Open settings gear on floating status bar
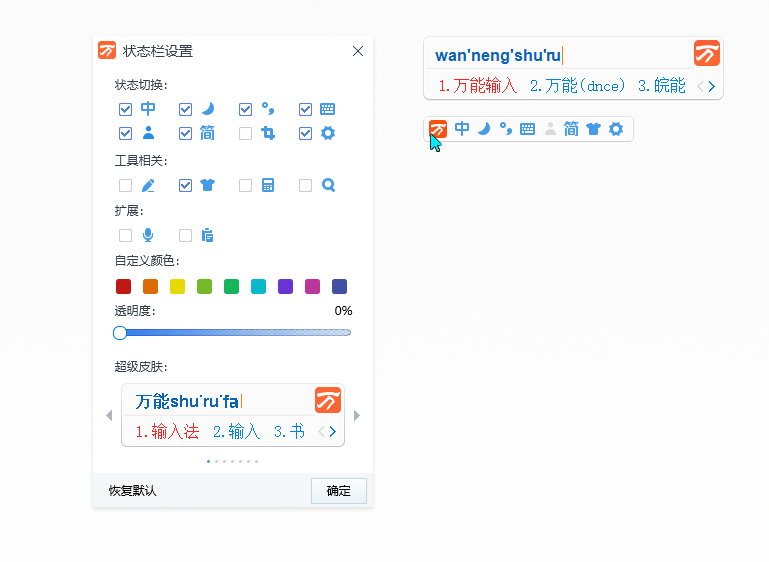 click(x=616, y=129)
